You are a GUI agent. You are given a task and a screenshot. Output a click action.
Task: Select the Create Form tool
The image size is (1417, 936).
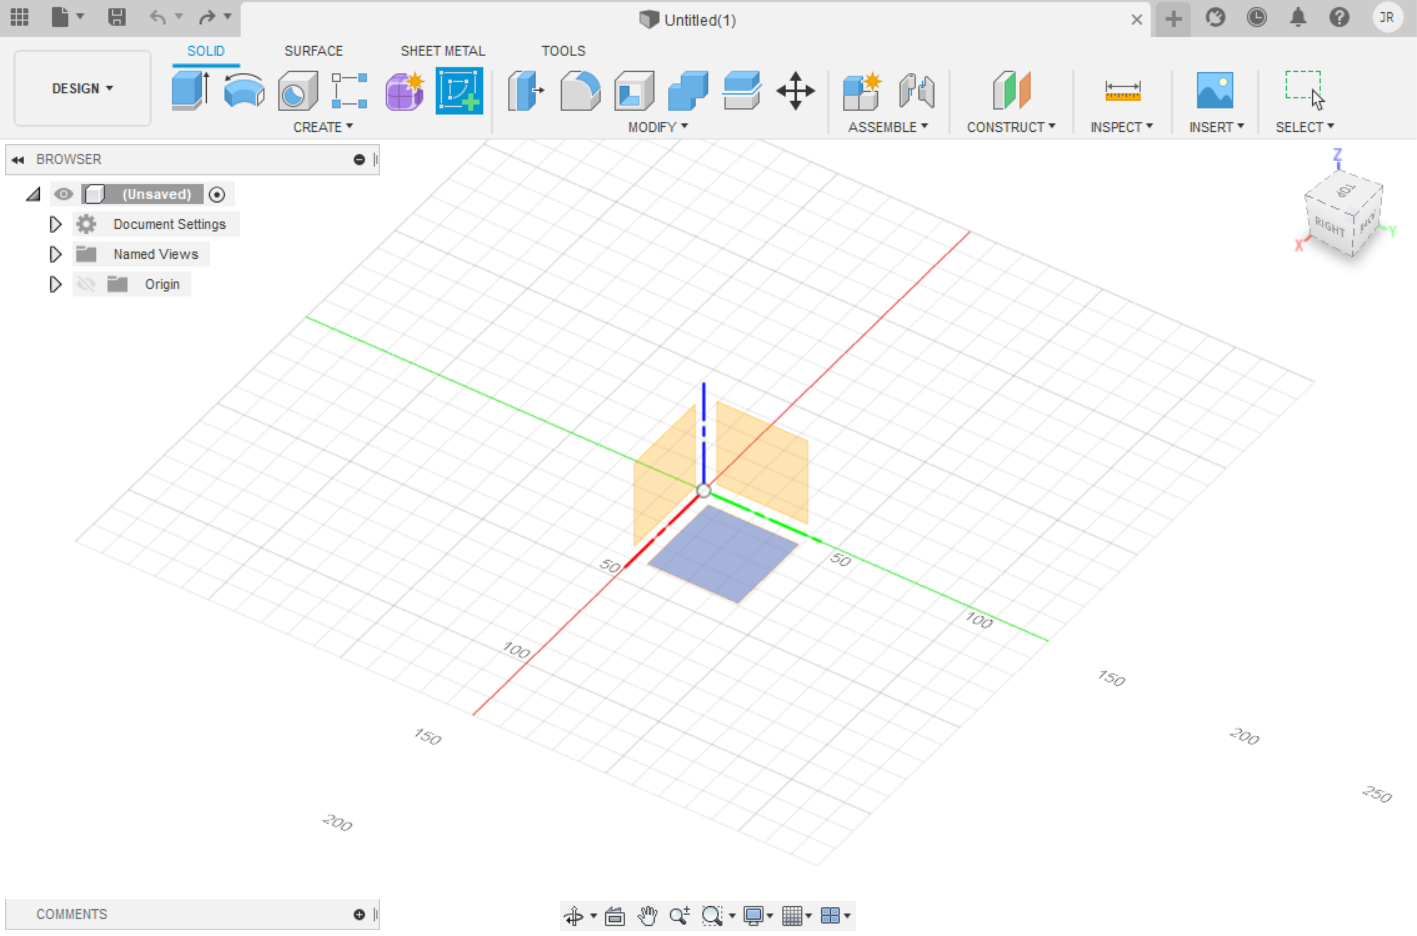[x=405, y=91]
